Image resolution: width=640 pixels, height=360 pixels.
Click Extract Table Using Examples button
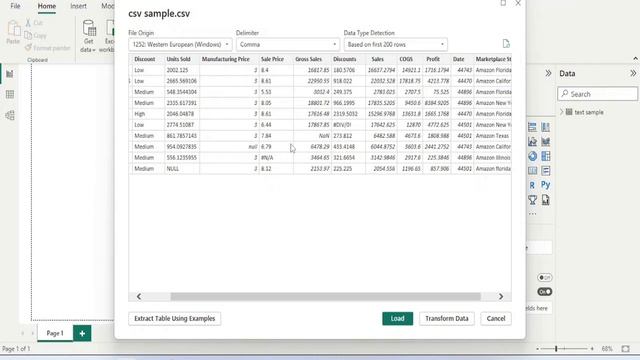(175, 318)
